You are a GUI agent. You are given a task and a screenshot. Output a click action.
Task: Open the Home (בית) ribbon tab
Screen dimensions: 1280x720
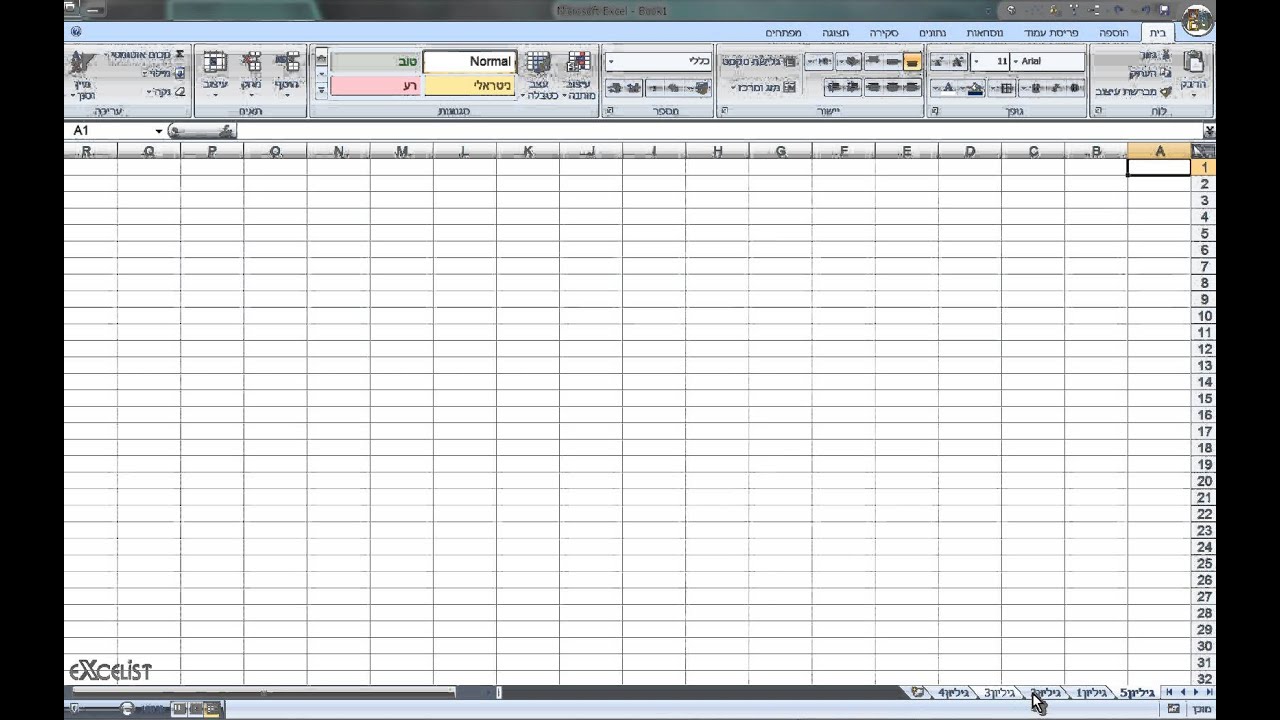(x=1157, y=33)
